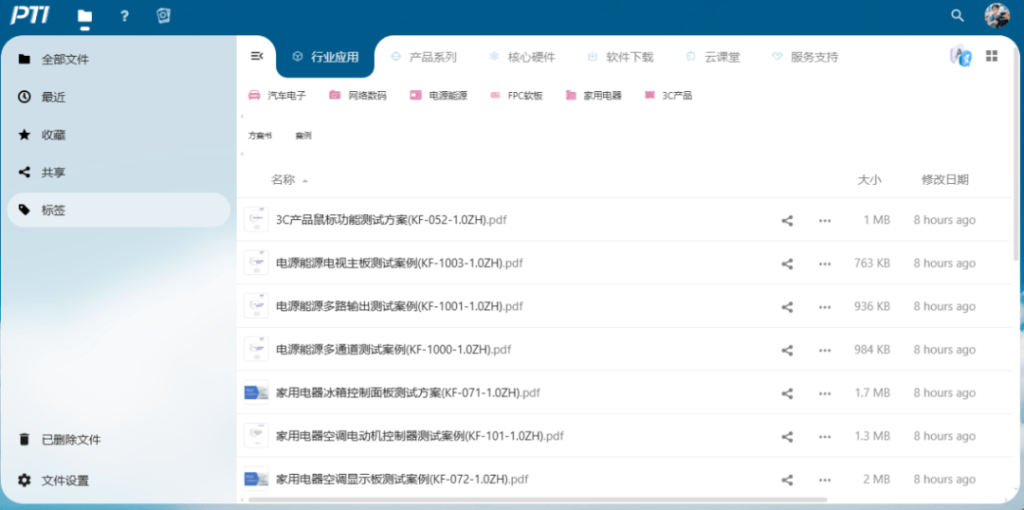Open three-dot menu for 家用电器冰箱控制面板测试方案 file
The height and width of the screenshot is (510, 1024).
click(824, 393)
